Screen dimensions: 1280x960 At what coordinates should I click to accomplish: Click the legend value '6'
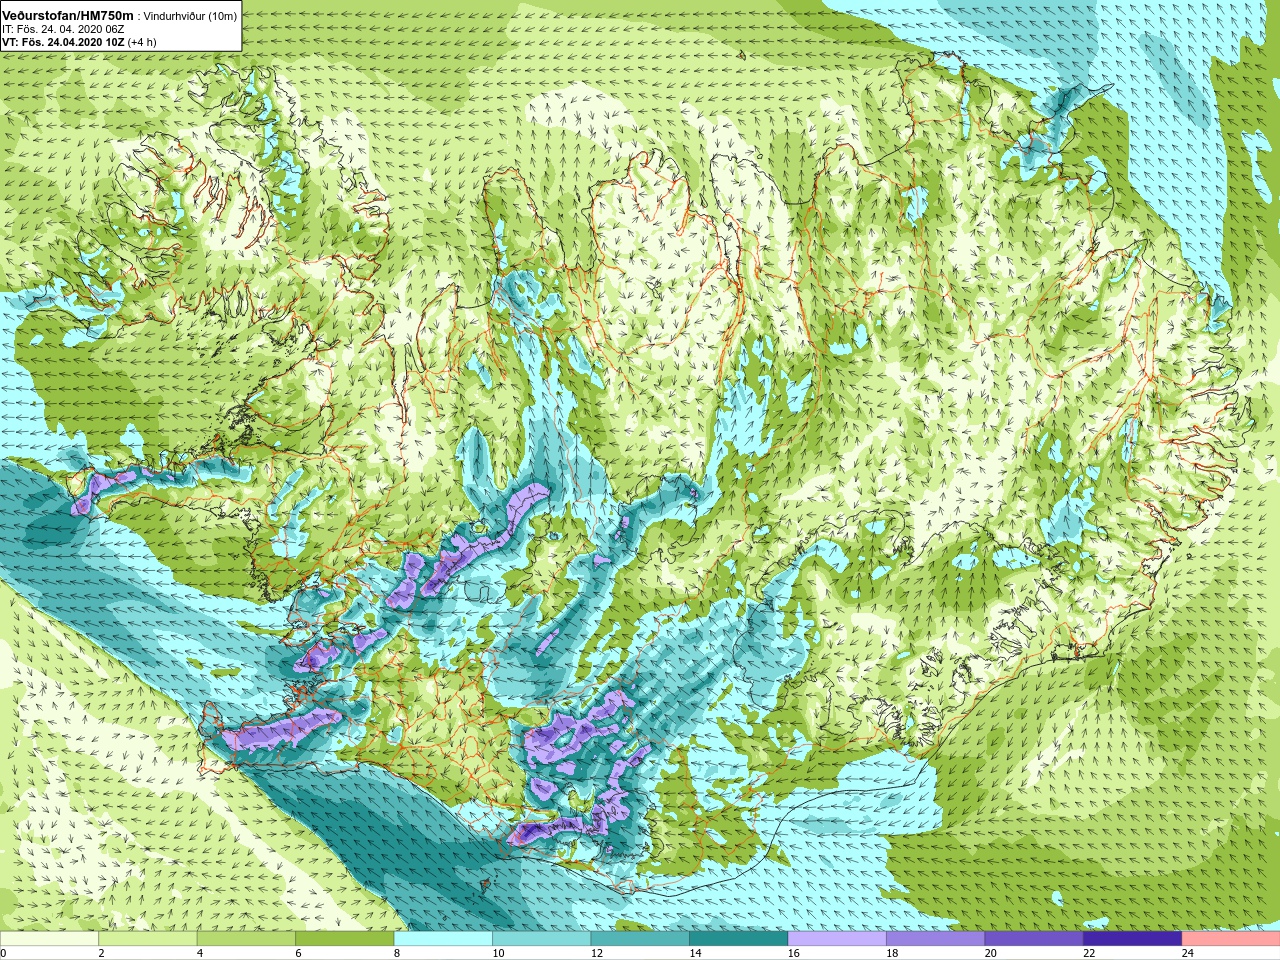pos(298,953)
